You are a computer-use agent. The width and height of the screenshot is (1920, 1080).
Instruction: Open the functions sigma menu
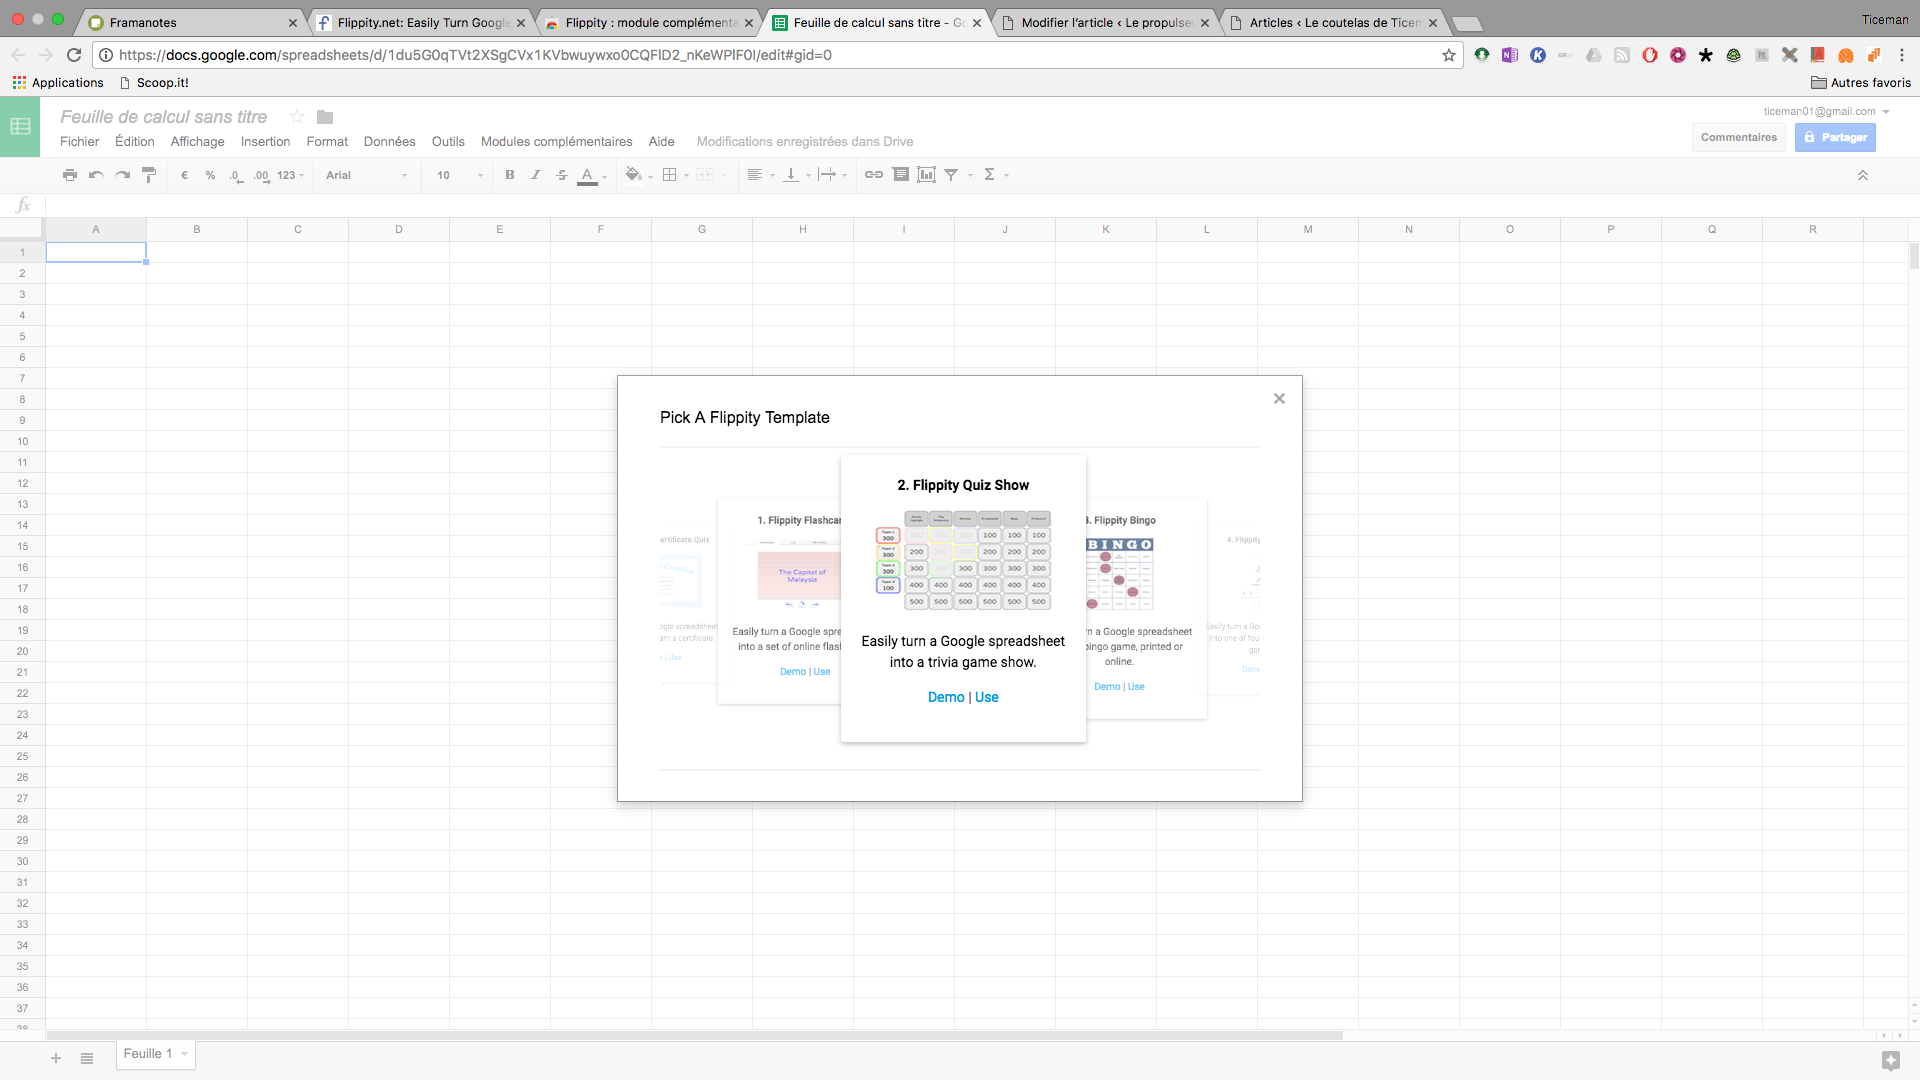click(995, 175)
